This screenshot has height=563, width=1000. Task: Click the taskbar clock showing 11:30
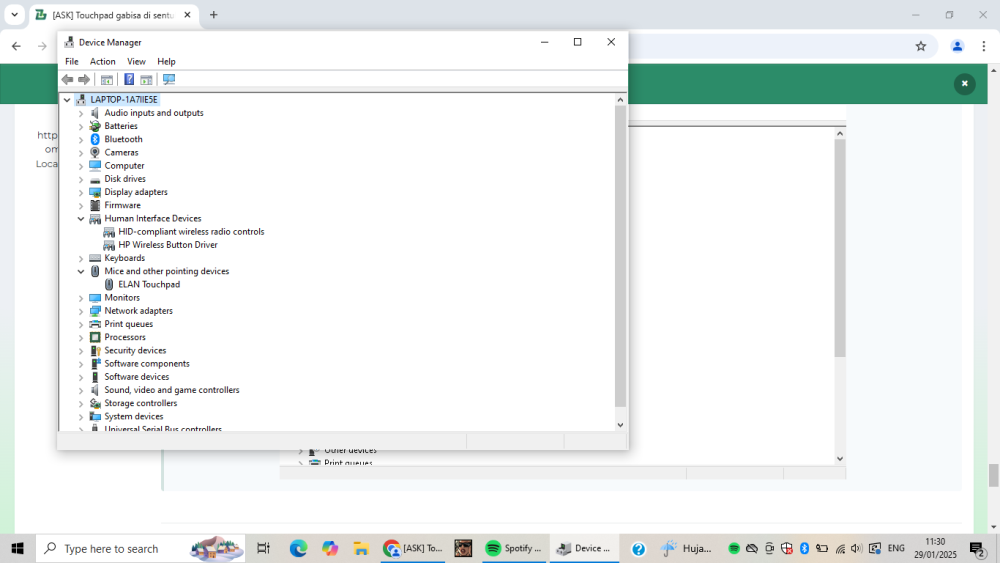(935, 548)
